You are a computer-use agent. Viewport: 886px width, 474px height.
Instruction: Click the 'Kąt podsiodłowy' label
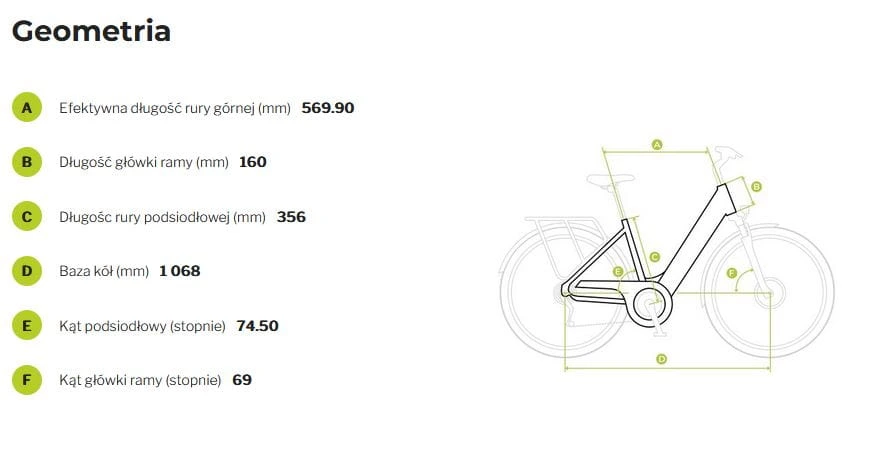[x=142, y=326]
